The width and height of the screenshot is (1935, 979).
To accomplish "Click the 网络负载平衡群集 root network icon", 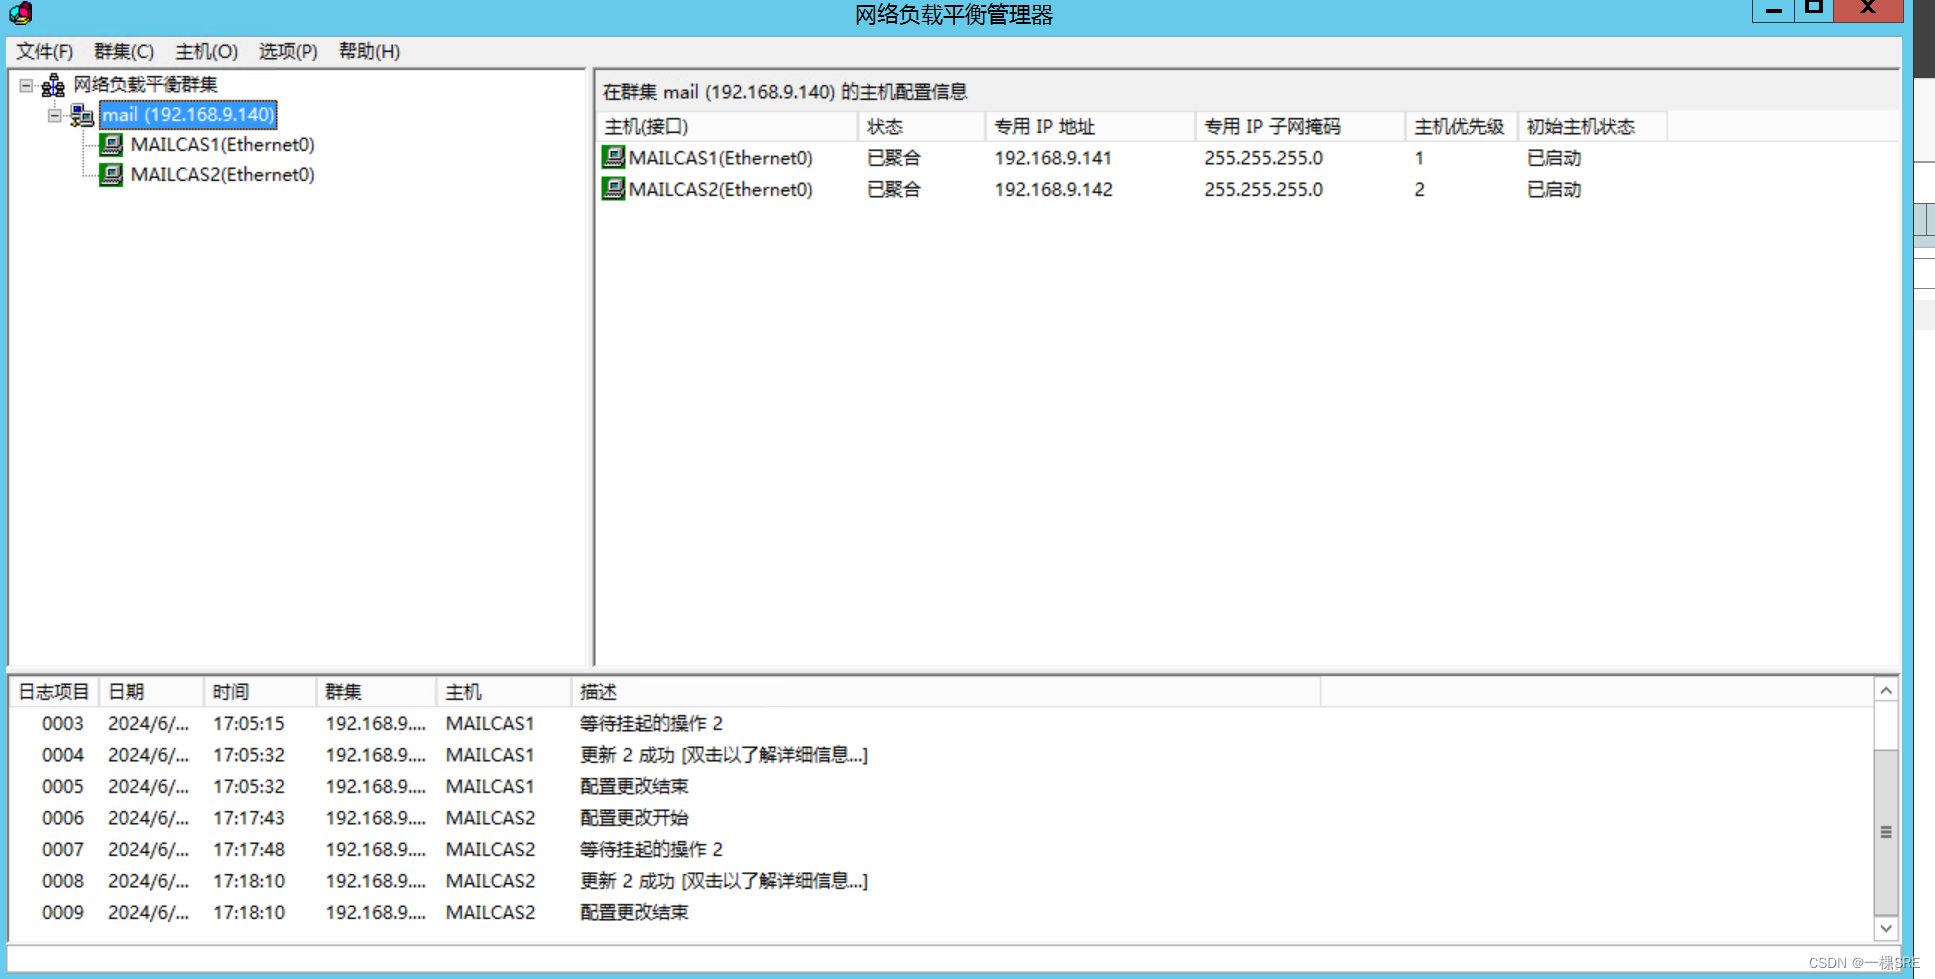I will (x=53, y=86).
